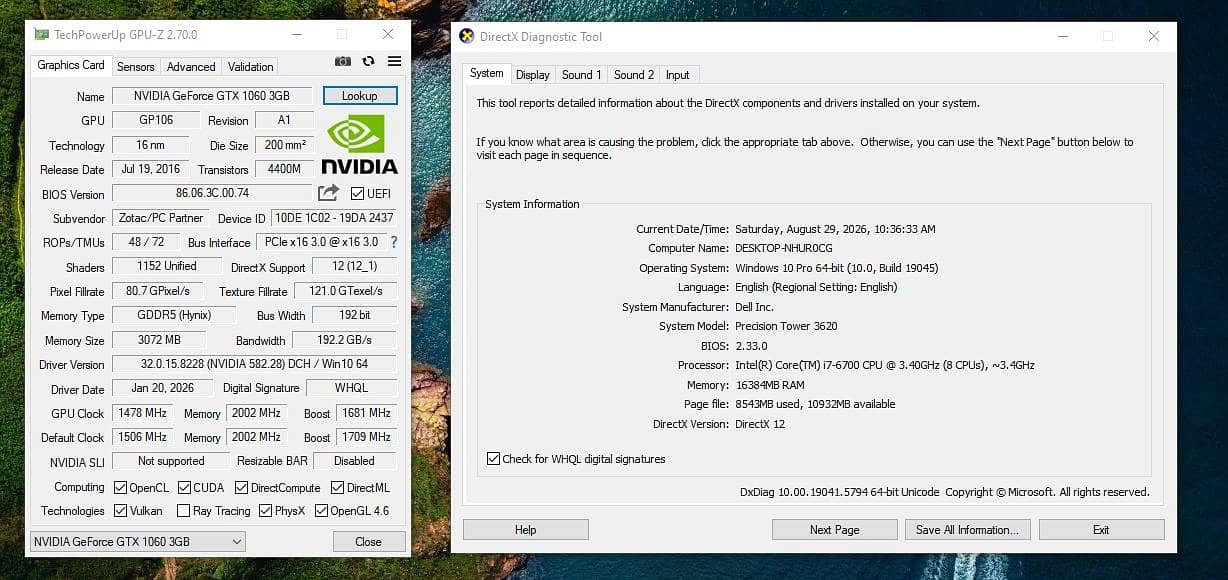Viewport: 1228px width, 580px height.
Task: Select the System tab in DxDiag
Action: point(487,73)
